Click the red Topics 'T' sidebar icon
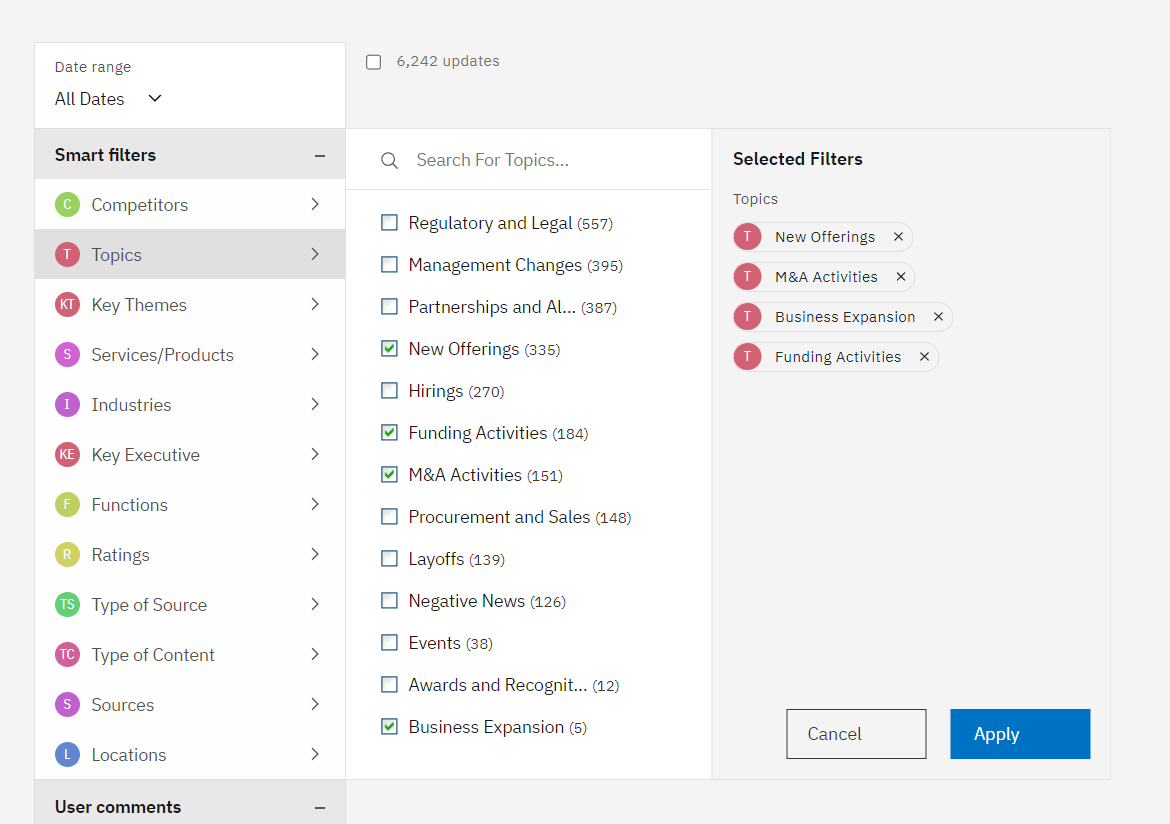 coord(67,255)
